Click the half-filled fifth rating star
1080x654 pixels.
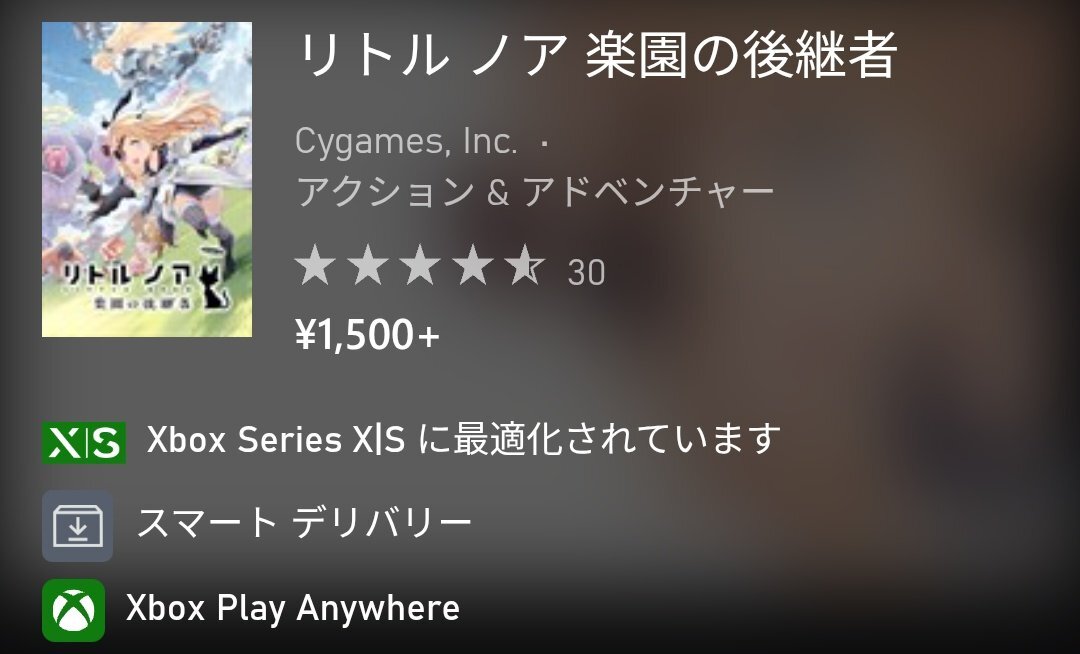pos(525,265)
